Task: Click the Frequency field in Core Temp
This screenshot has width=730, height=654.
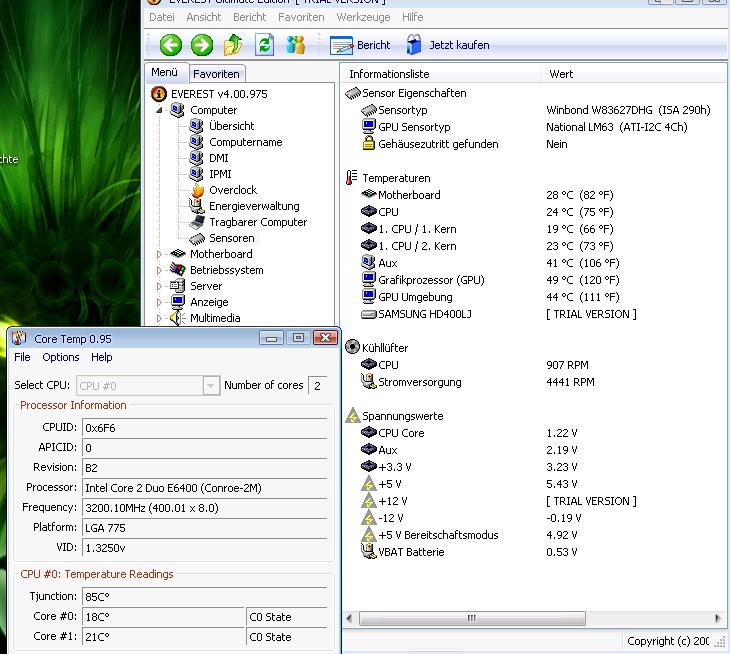Action: click(x=204, y=508)
